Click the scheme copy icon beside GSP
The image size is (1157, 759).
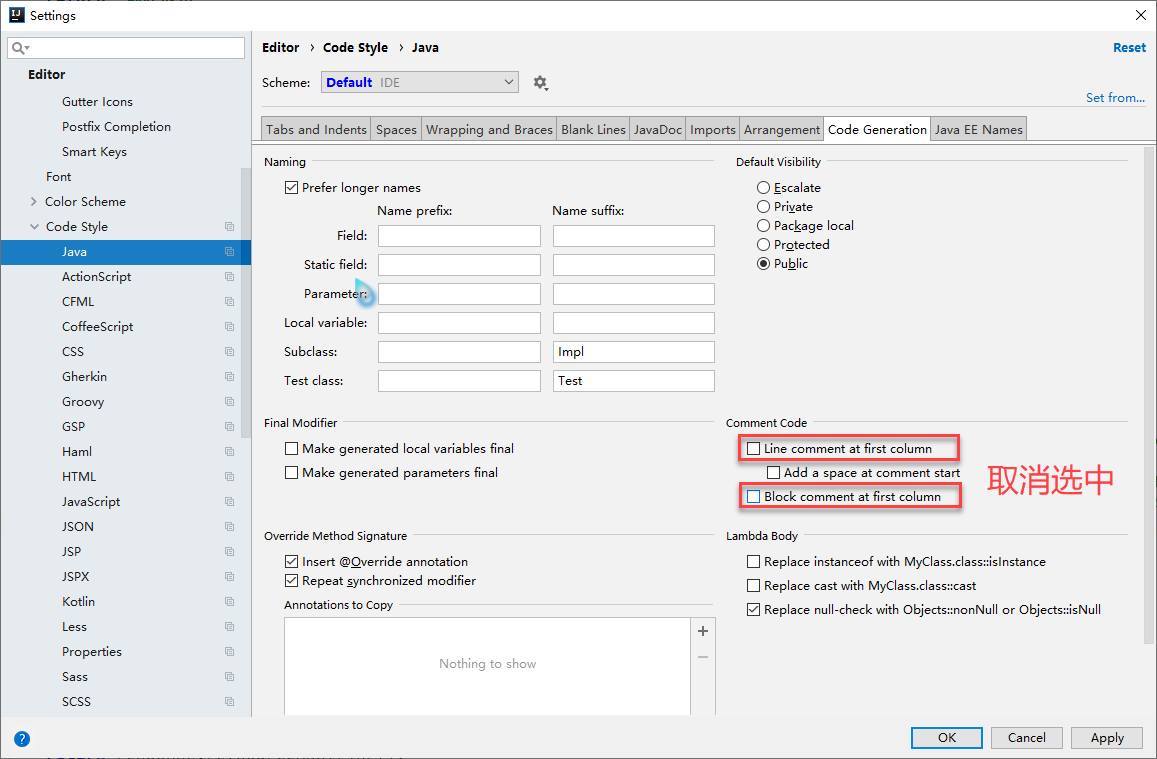[229, 427]
